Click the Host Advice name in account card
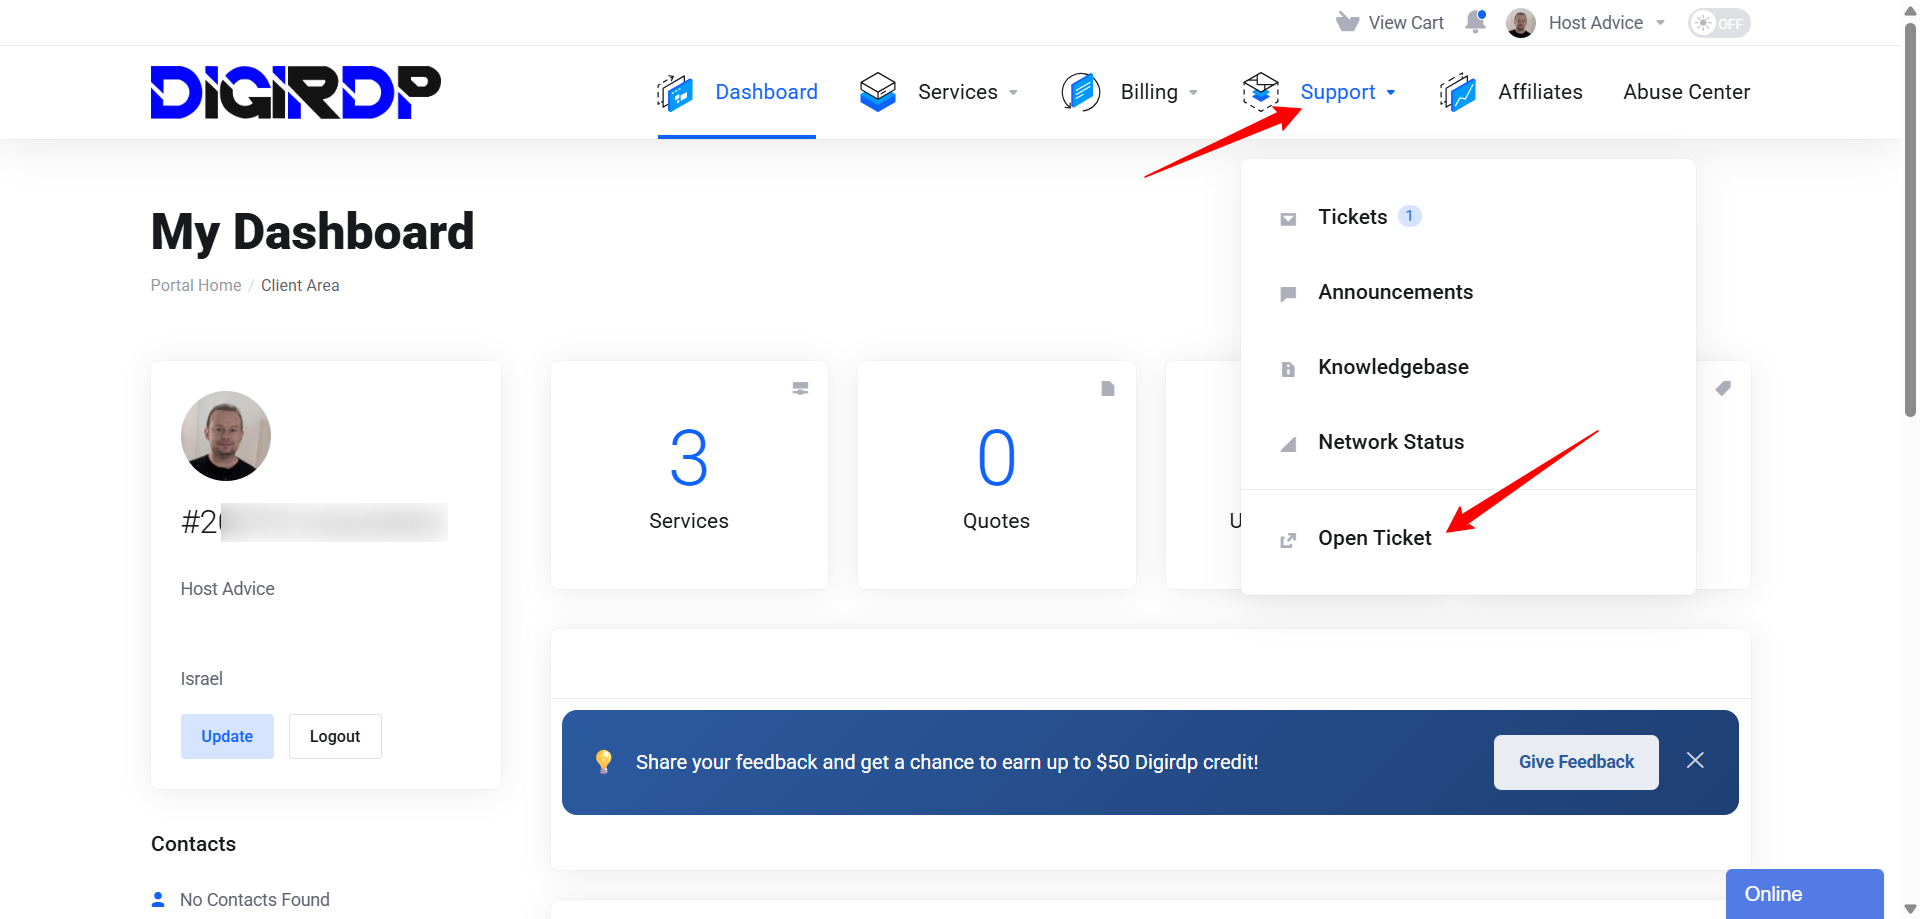The height and width of the screenshot is (919, 1920). click(x=227, y=589)
